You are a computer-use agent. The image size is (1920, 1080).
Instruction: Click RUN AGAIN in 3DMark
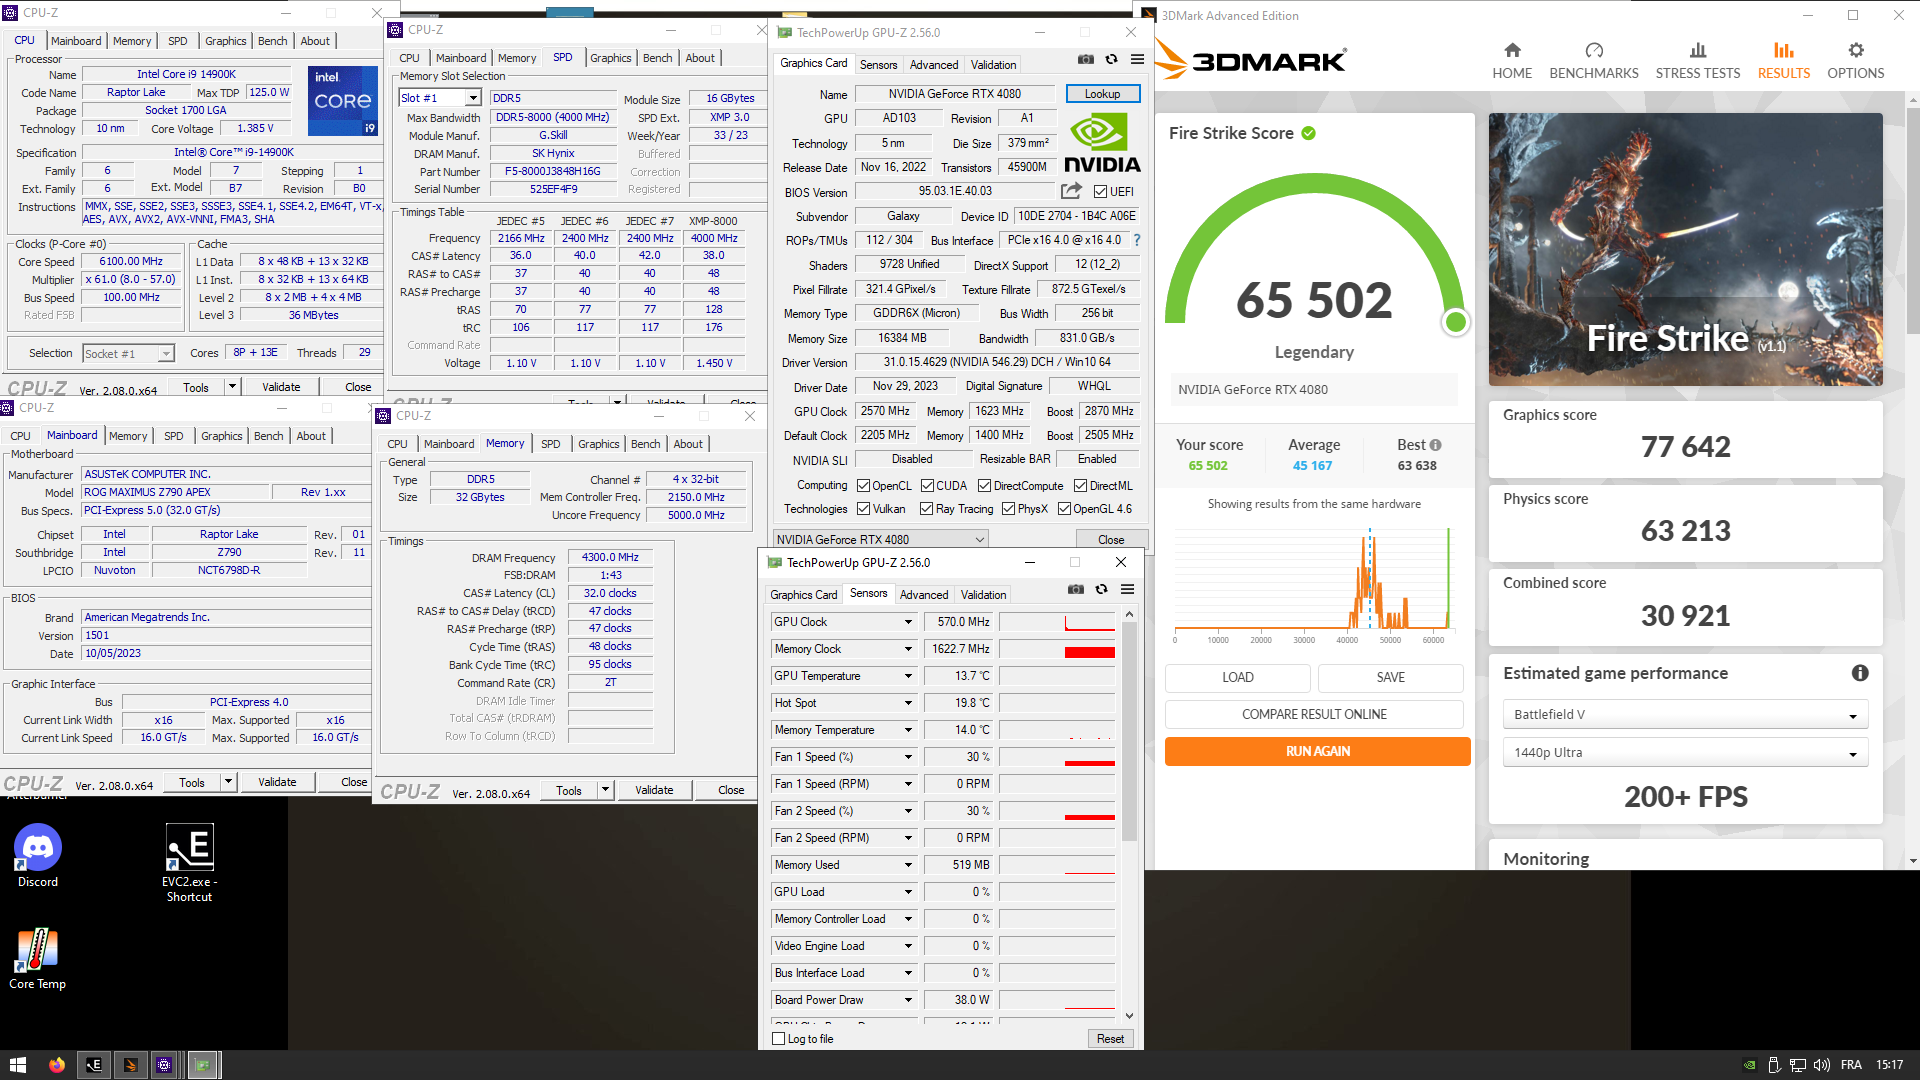coord(1317,751)
